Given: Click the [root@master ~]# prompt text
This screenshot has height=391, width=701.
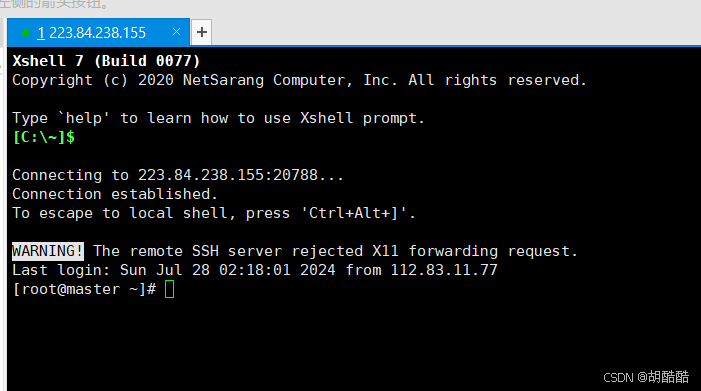Looking at the screenshot, I should (84, 289).
